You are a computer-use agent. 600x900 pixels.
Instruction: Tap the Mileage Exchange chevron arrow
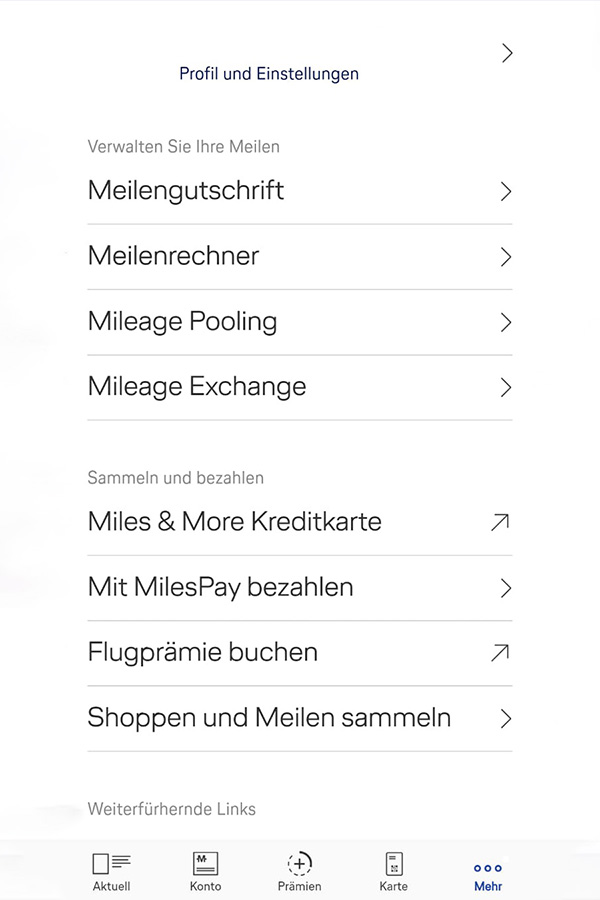(x=506, y=387)
